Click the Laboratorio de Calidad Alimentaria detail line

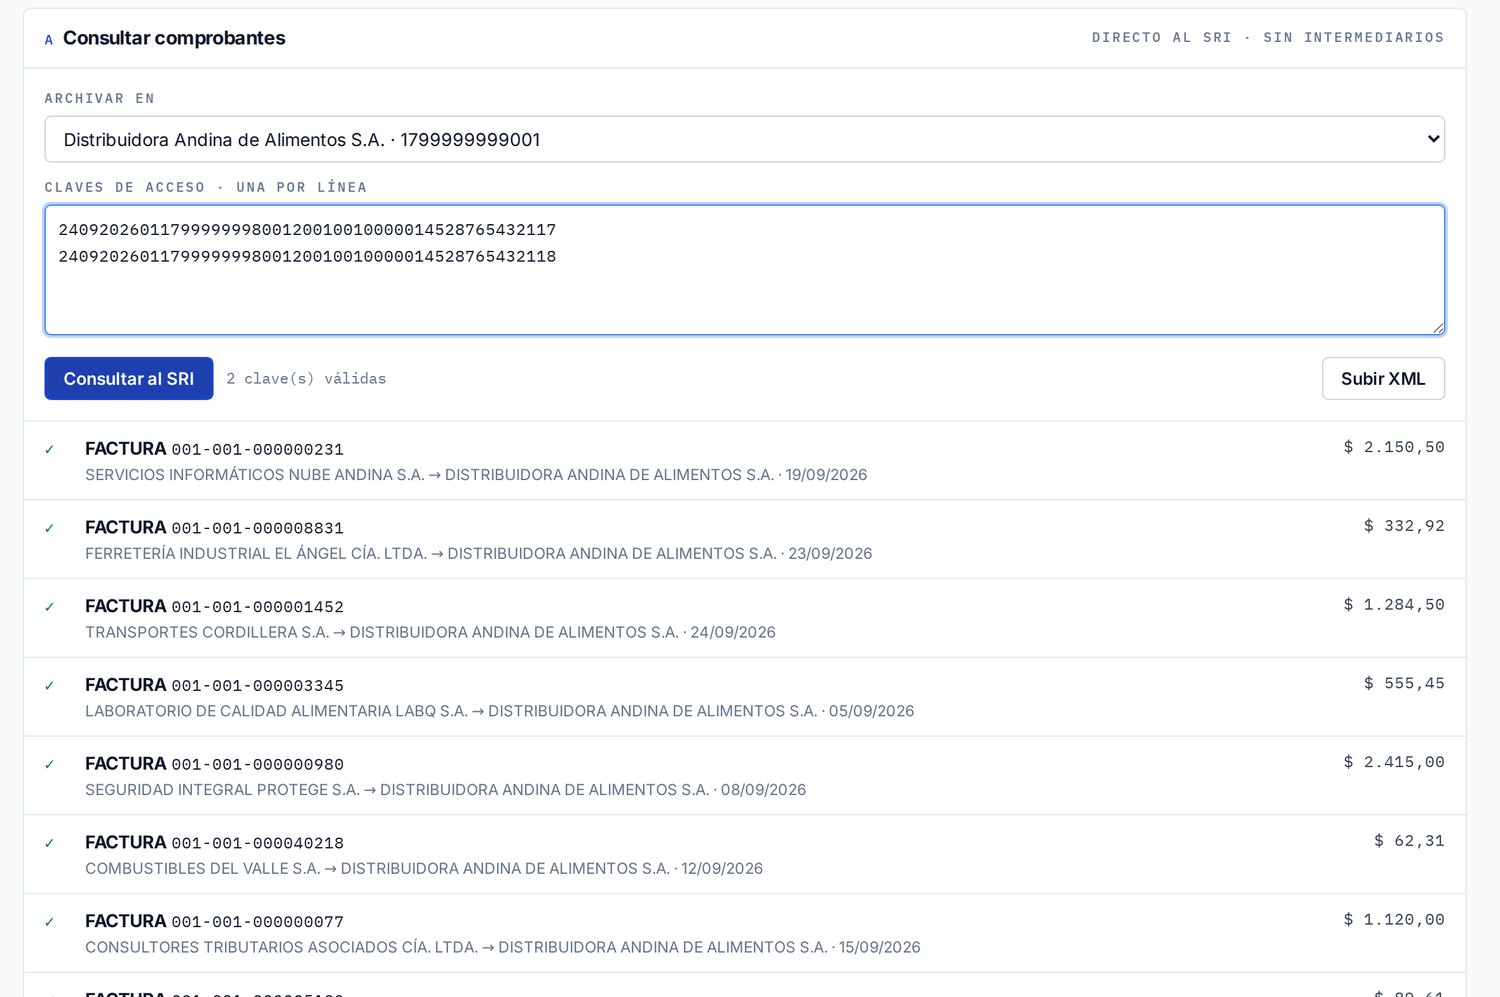pos(500,711)
